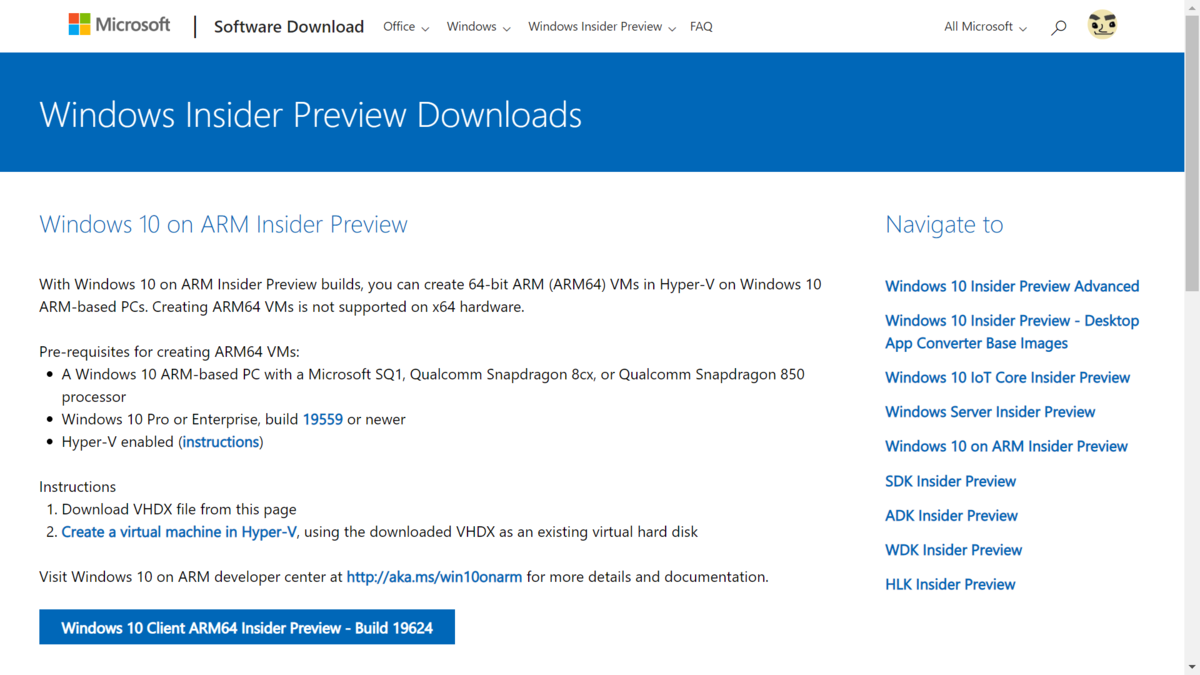1200x675 pixels.
Task: Open build 19559 link
Action: click(x=323, y=419)
